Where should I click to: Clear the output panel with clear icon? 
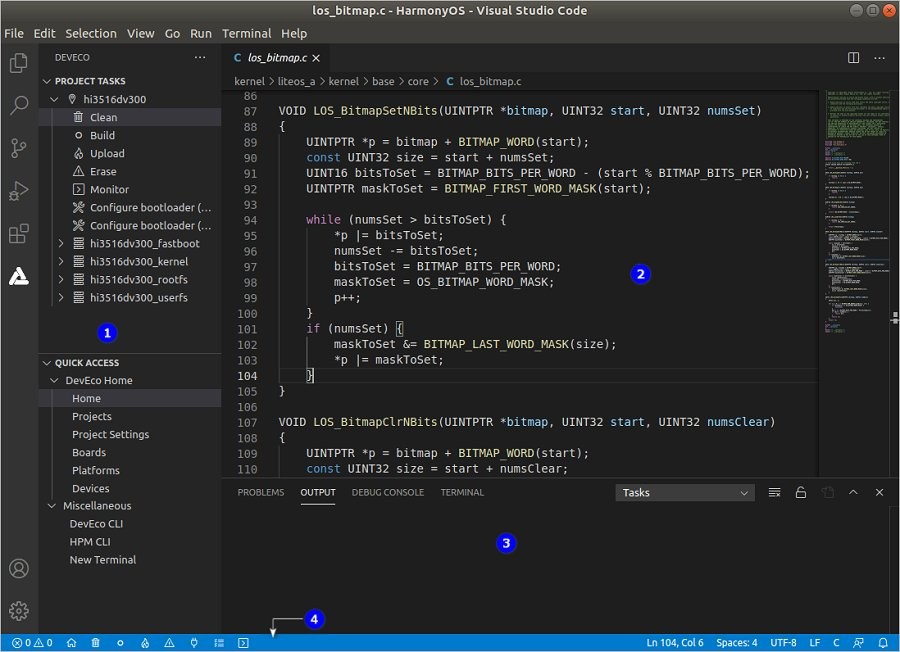pyautogui.click(x=774, y=492)
